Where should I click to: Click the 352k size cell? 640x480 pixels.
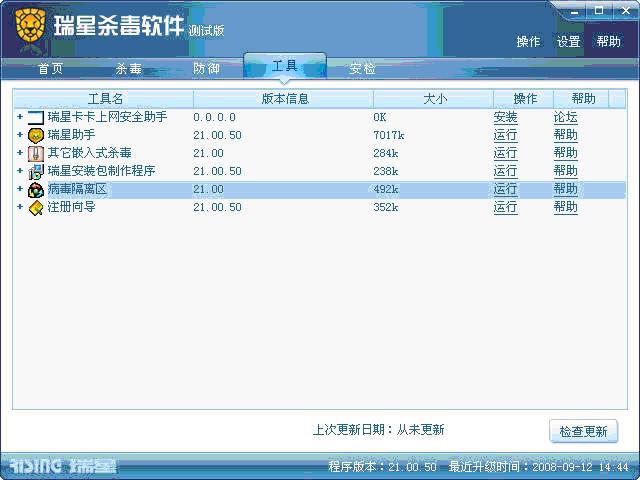tap(386, 207)
